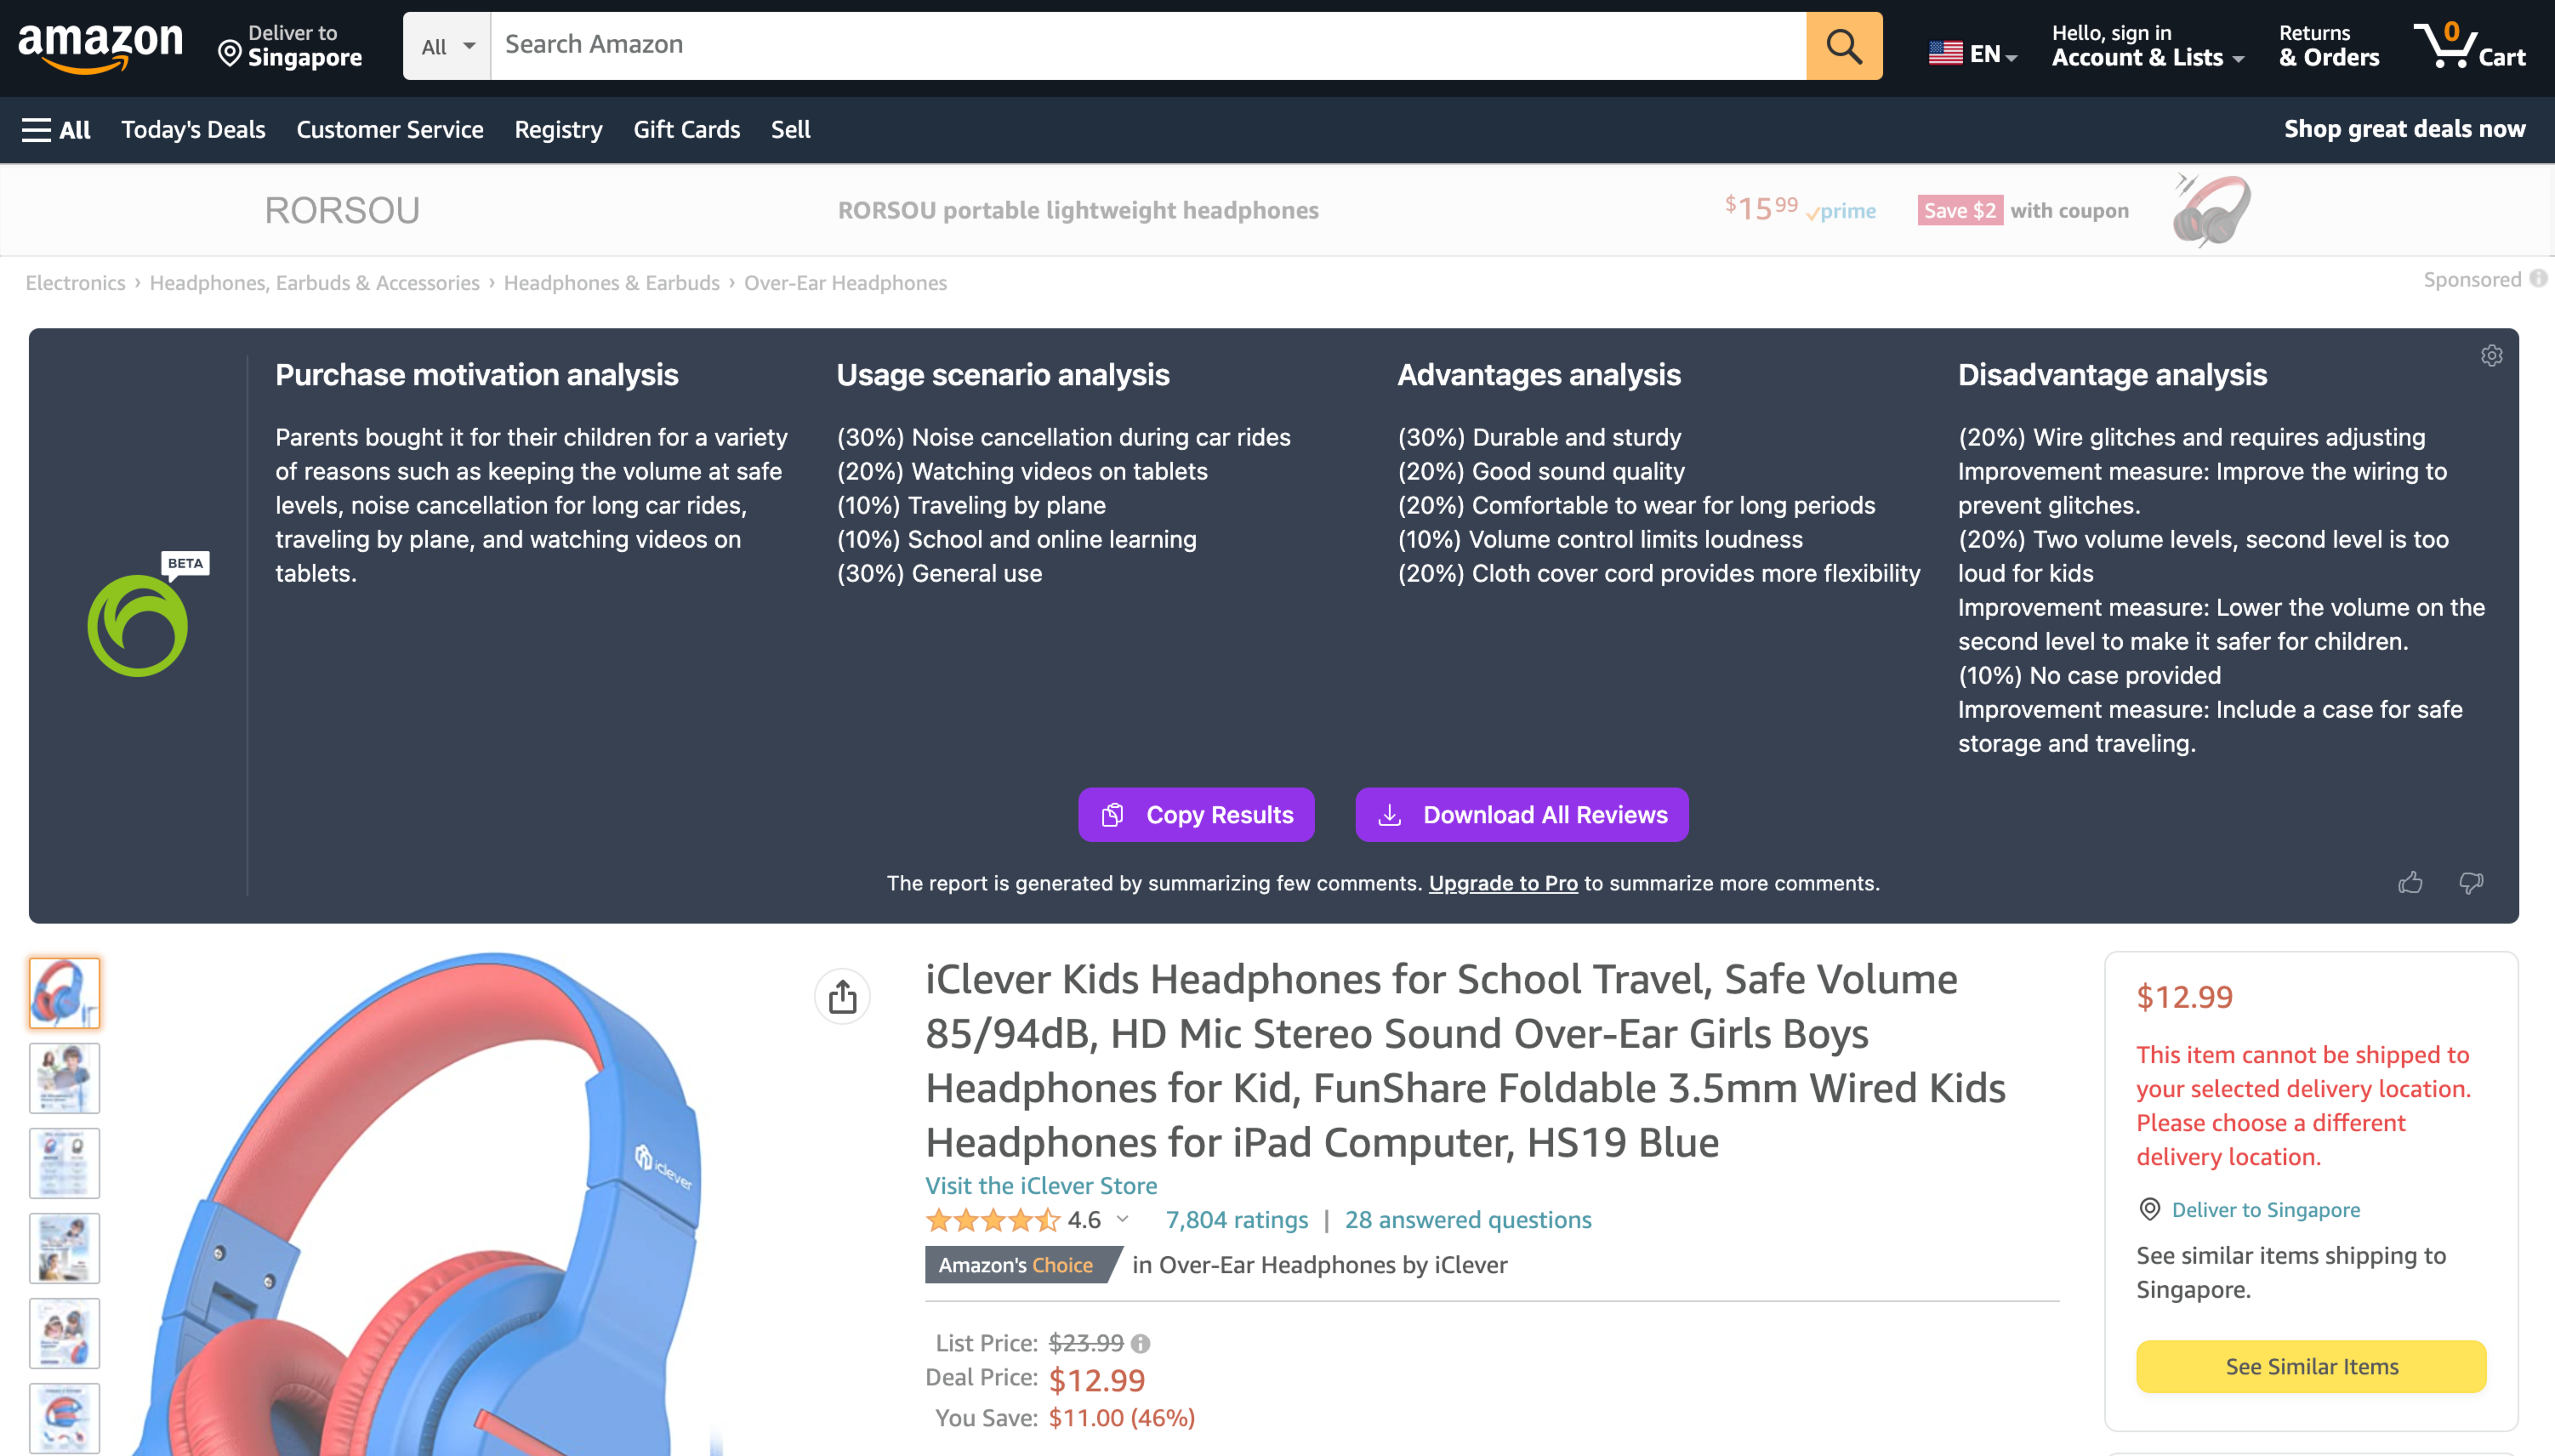Click See Similar Items button
Viewport: 2555px width, 1456px height.
click(x=2311, y=1367)
